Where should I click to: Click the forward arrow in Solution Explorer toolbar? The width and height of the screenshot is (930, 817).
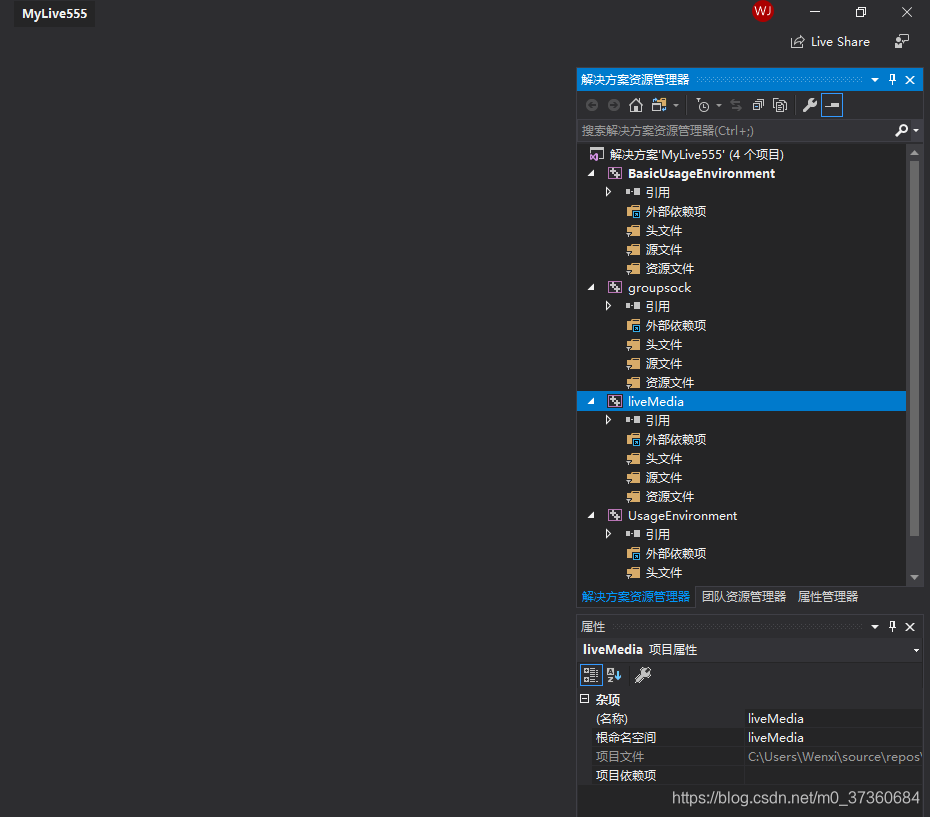click(x=614, y=106)
